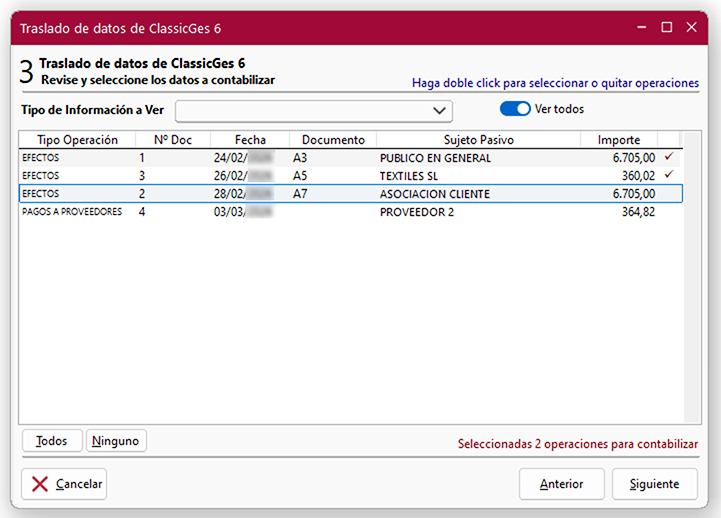Uncheck the checkmark on PUBLICO EN GENERAL row
Image resolution: width=721 pixels, height=518 pixels.
[669, 157]
